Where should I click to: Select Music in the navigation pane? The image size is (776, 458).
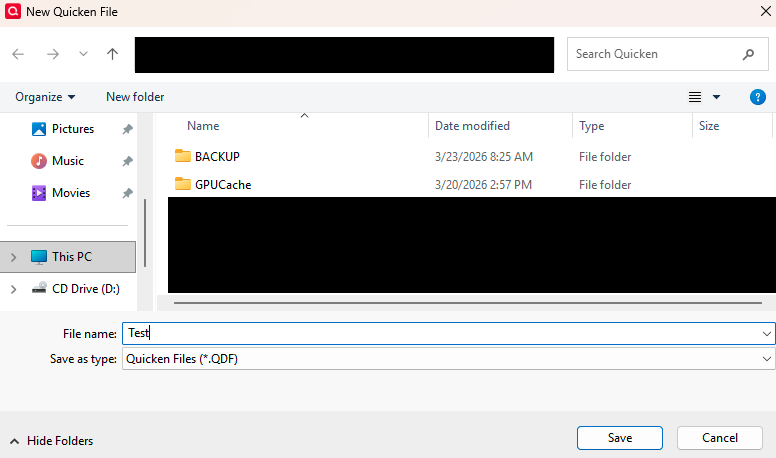click(67, 161)
